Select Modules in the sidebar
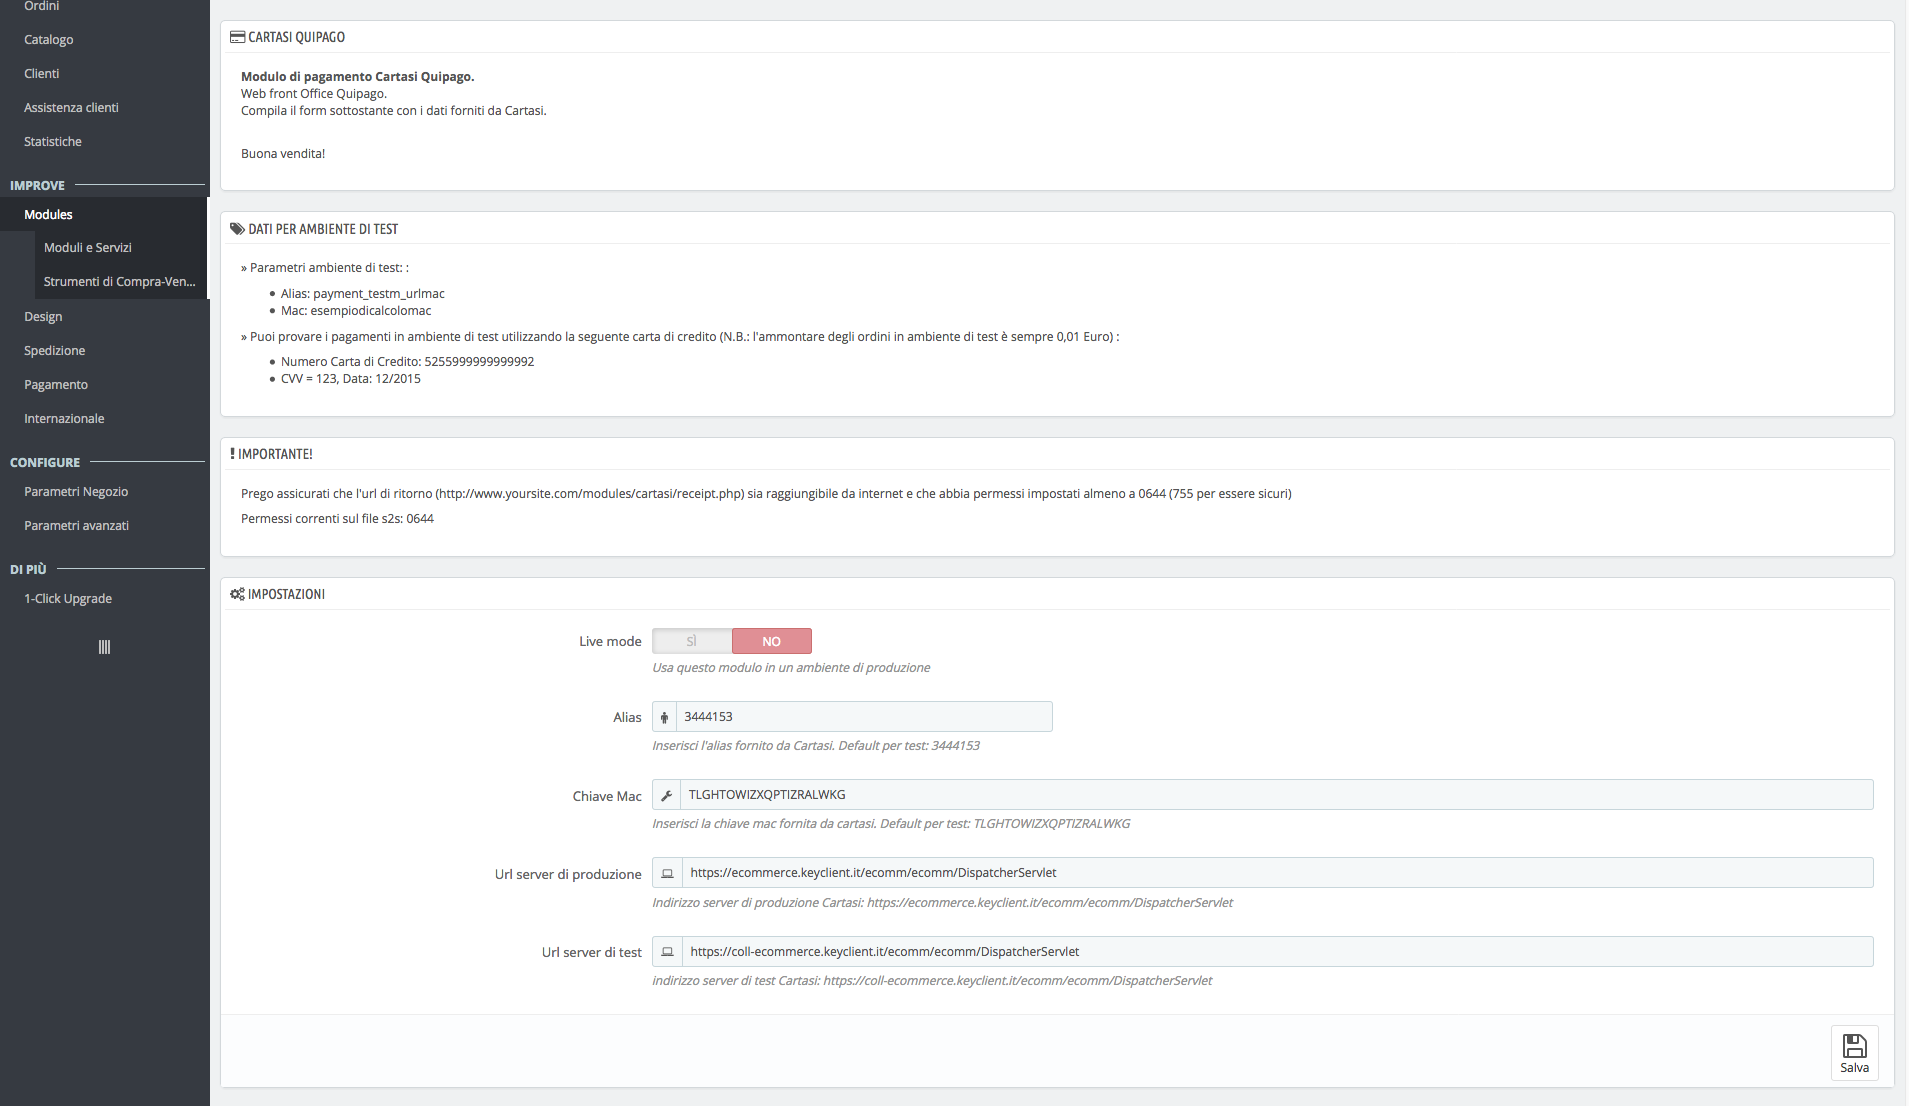 coord(48,215)
